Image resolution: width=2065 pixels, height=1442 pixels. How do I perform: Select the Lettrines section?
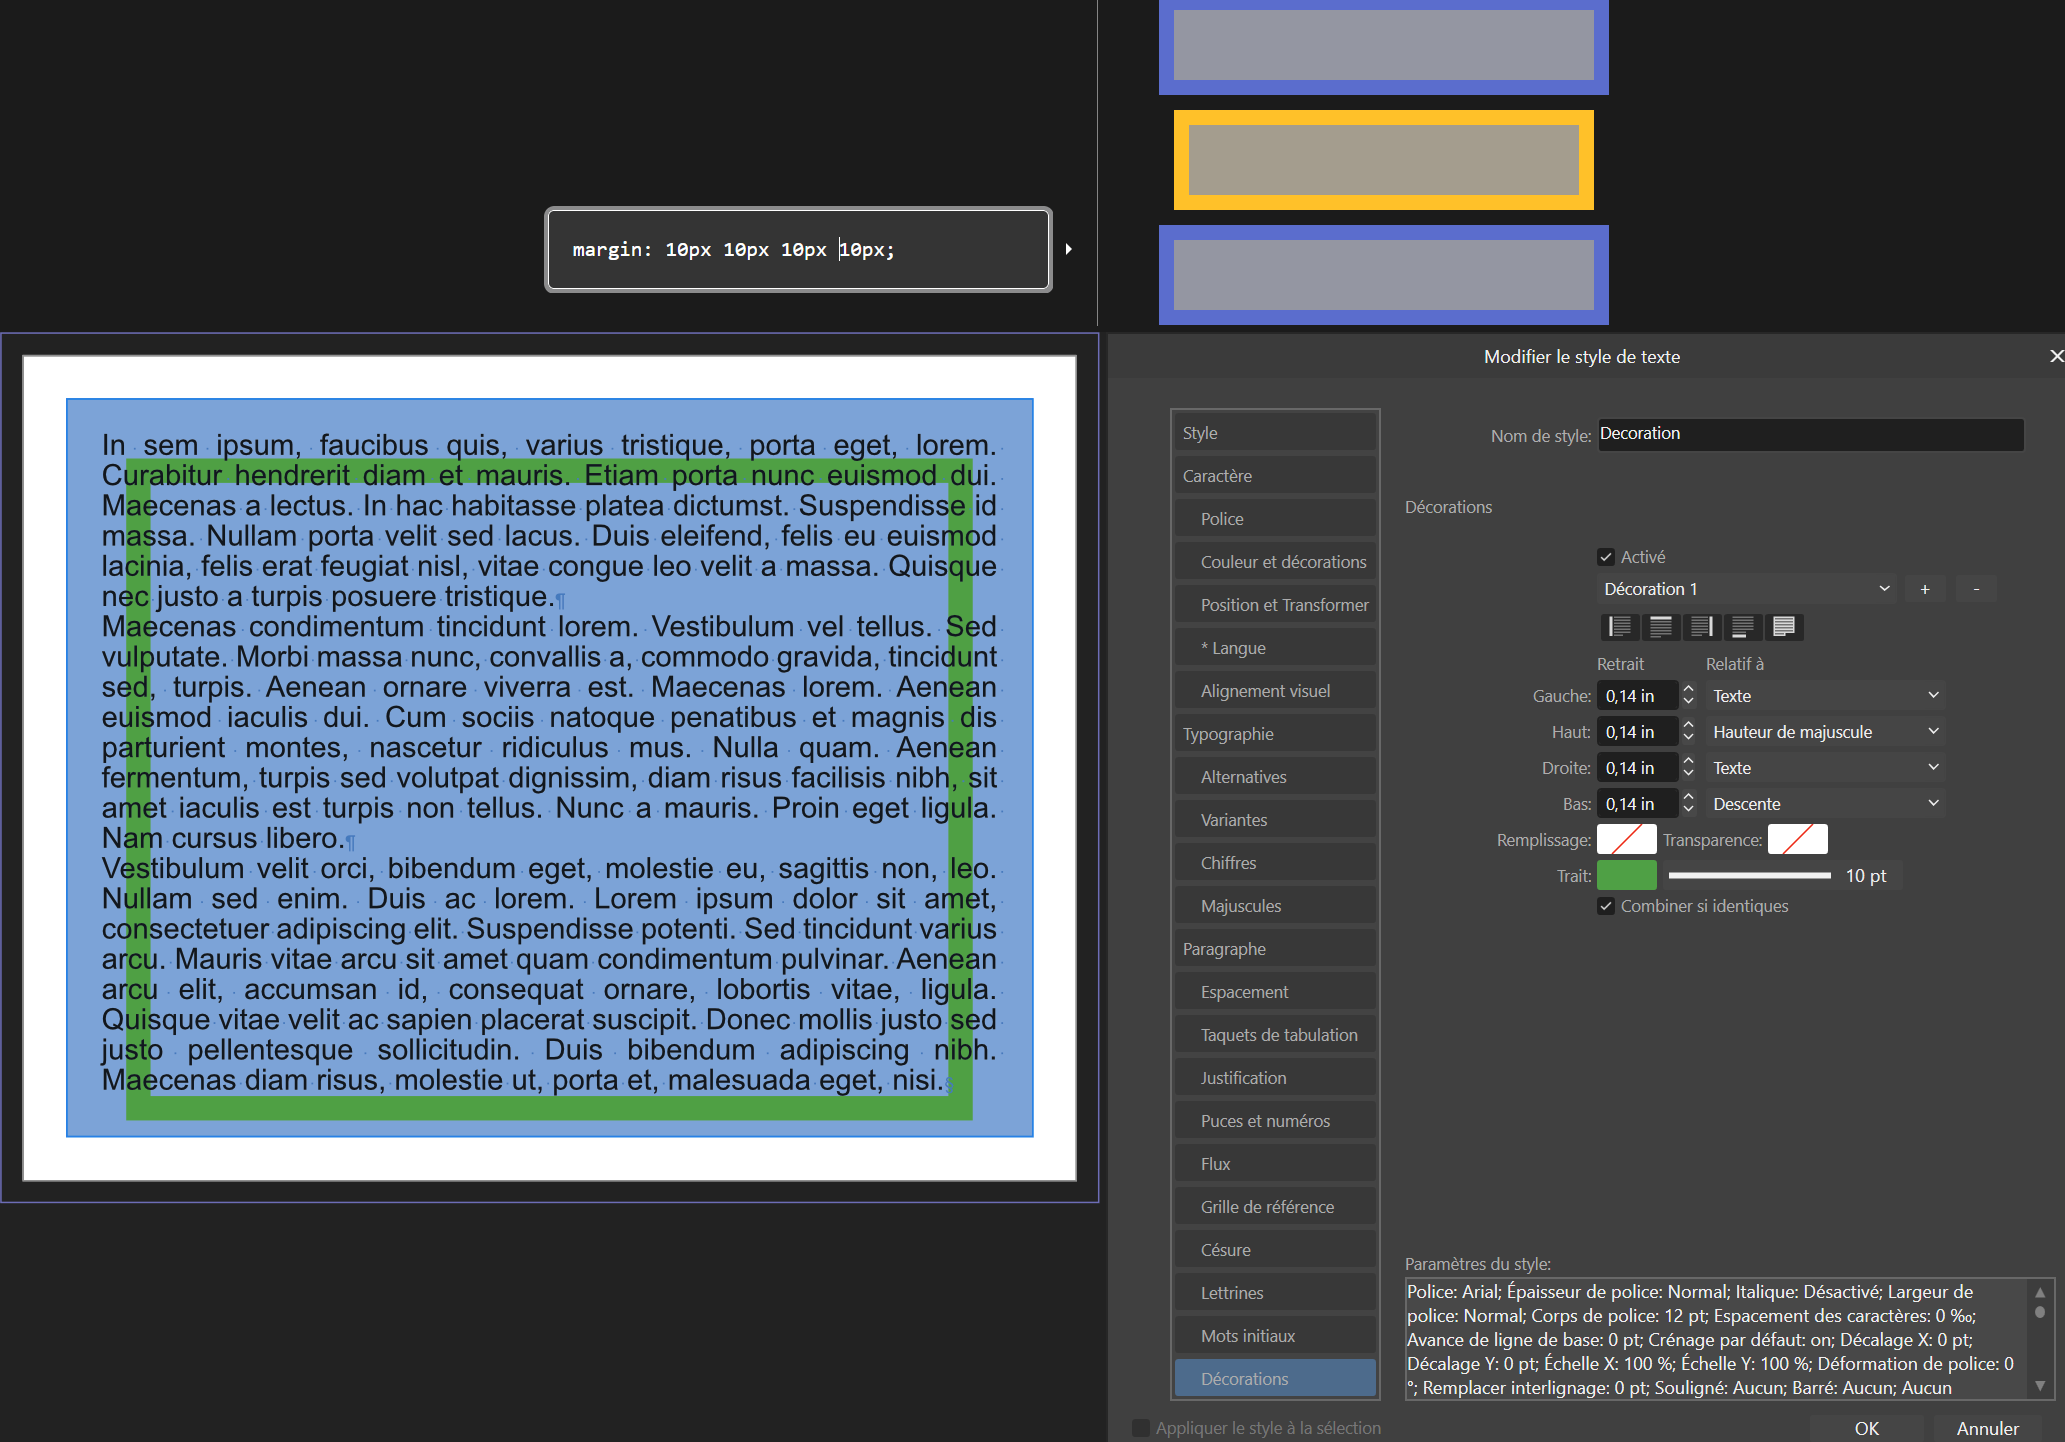[1275, 1293]
